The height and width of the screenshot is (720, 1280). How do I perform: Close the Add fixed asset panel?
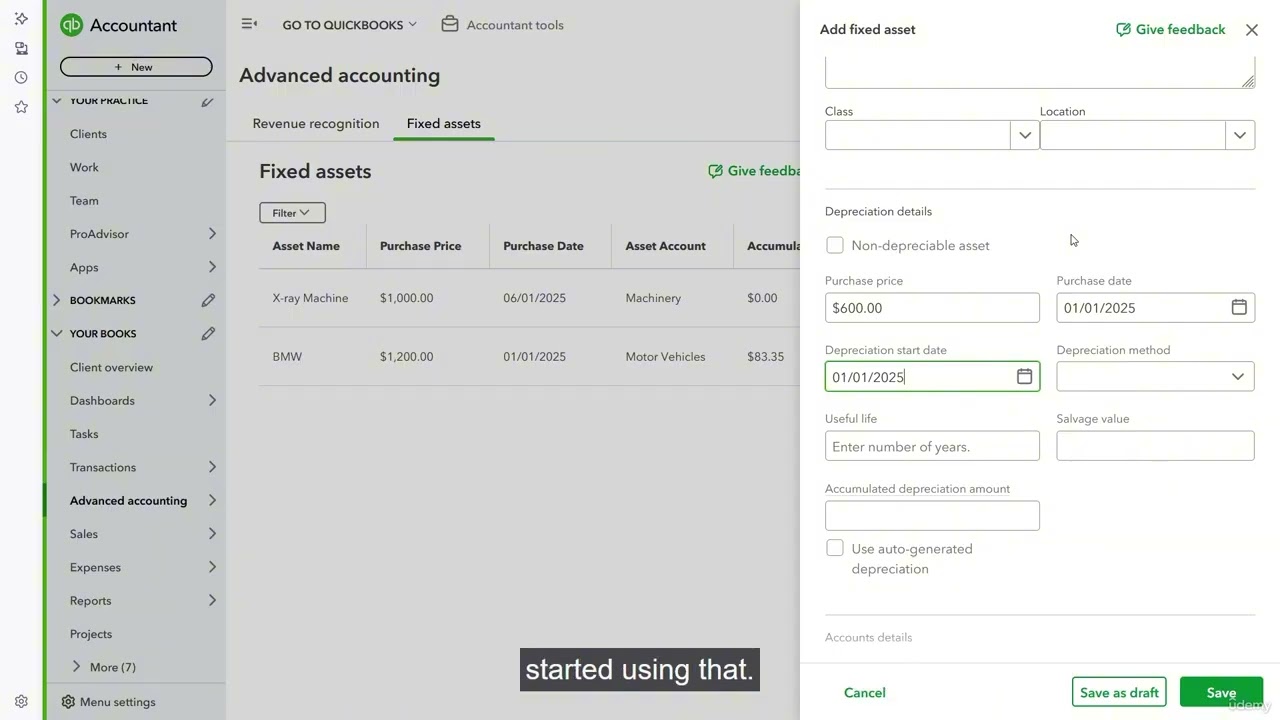coord(1252,30)
